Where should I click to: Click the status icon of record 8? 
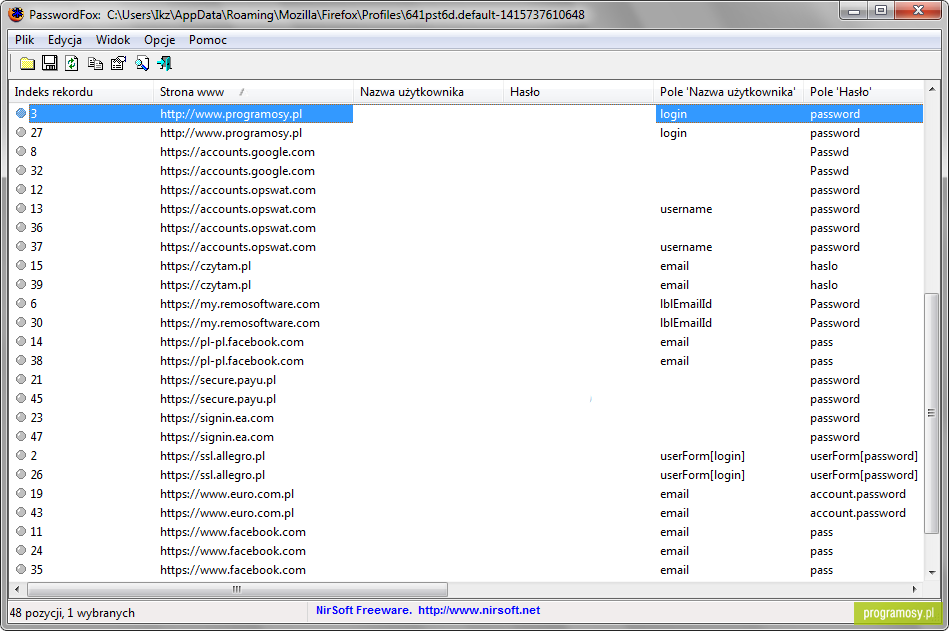[21, 151]
